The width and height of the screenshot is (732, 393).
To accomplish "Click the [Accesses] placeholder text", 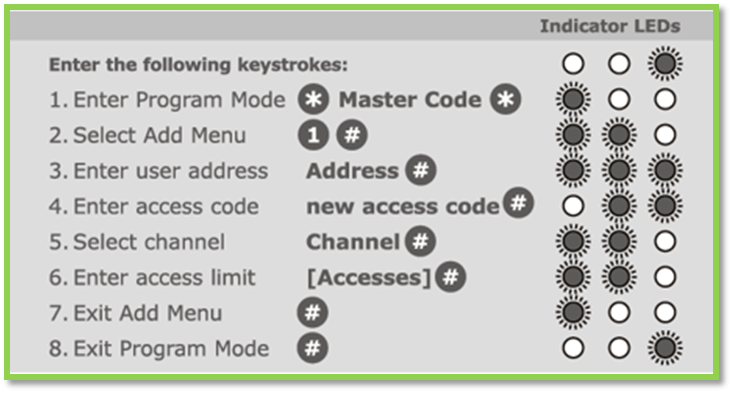I will pyautogui.click(x=369, y=278).
